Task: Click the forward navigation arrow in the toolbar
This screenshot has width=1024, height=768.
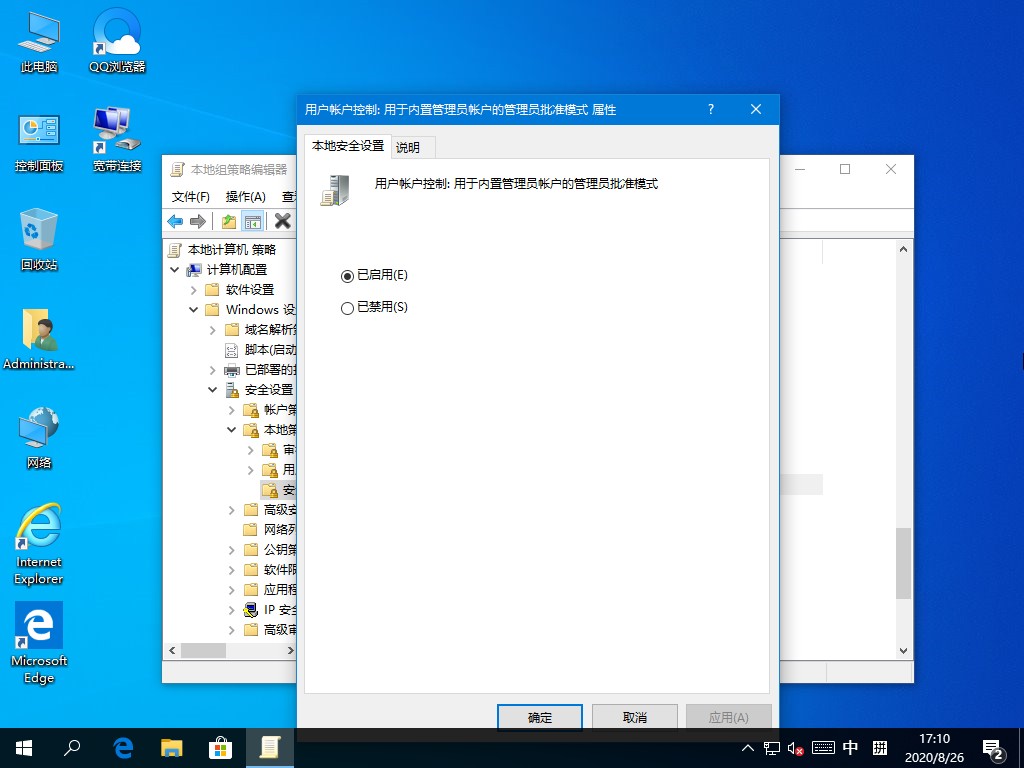Action: [198, 221]
